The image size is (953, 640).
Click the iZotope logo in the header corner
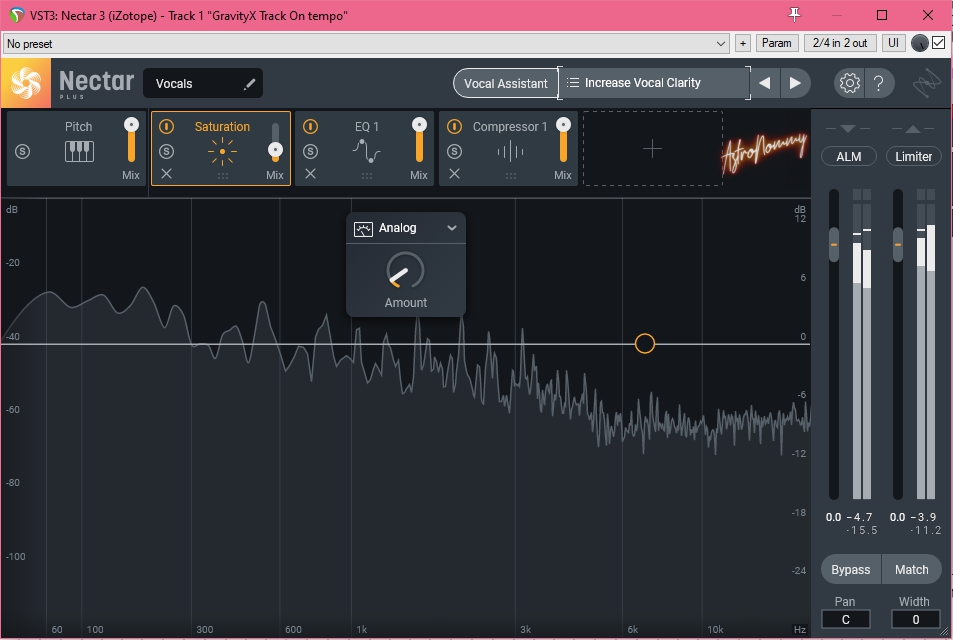click(926, 83)
